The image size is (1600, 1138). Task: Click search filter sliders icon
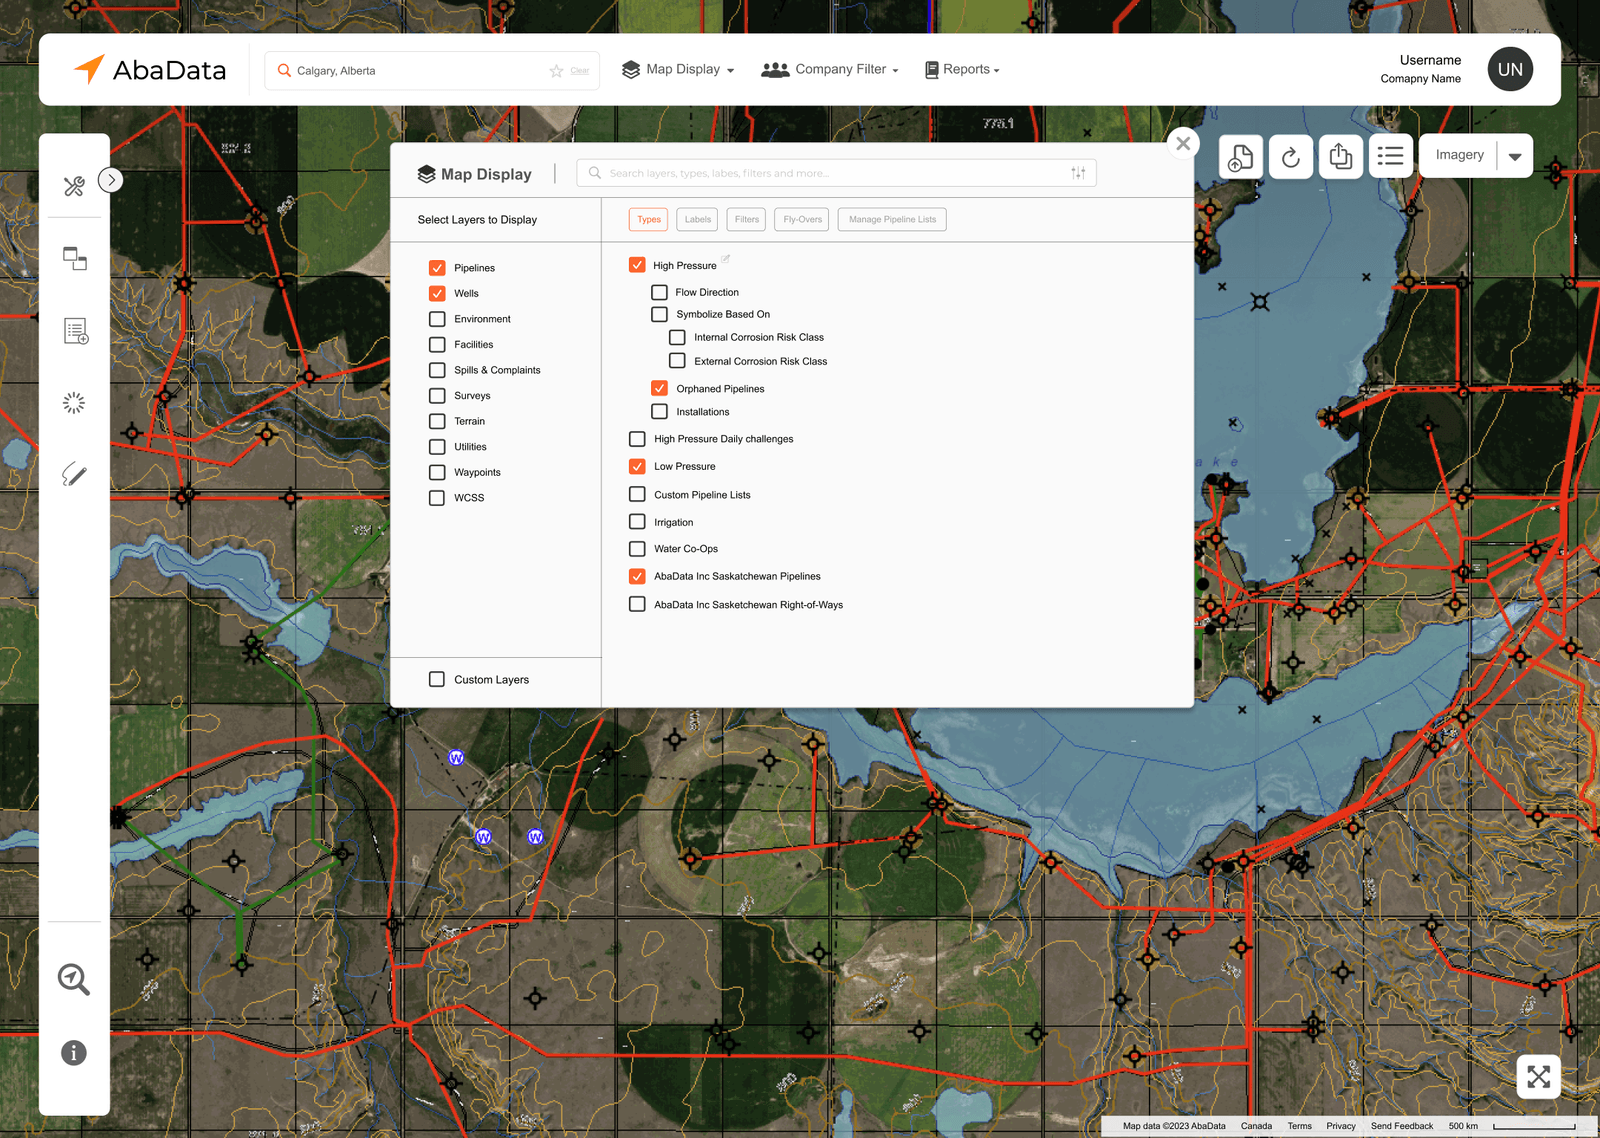pos(1078,173)
